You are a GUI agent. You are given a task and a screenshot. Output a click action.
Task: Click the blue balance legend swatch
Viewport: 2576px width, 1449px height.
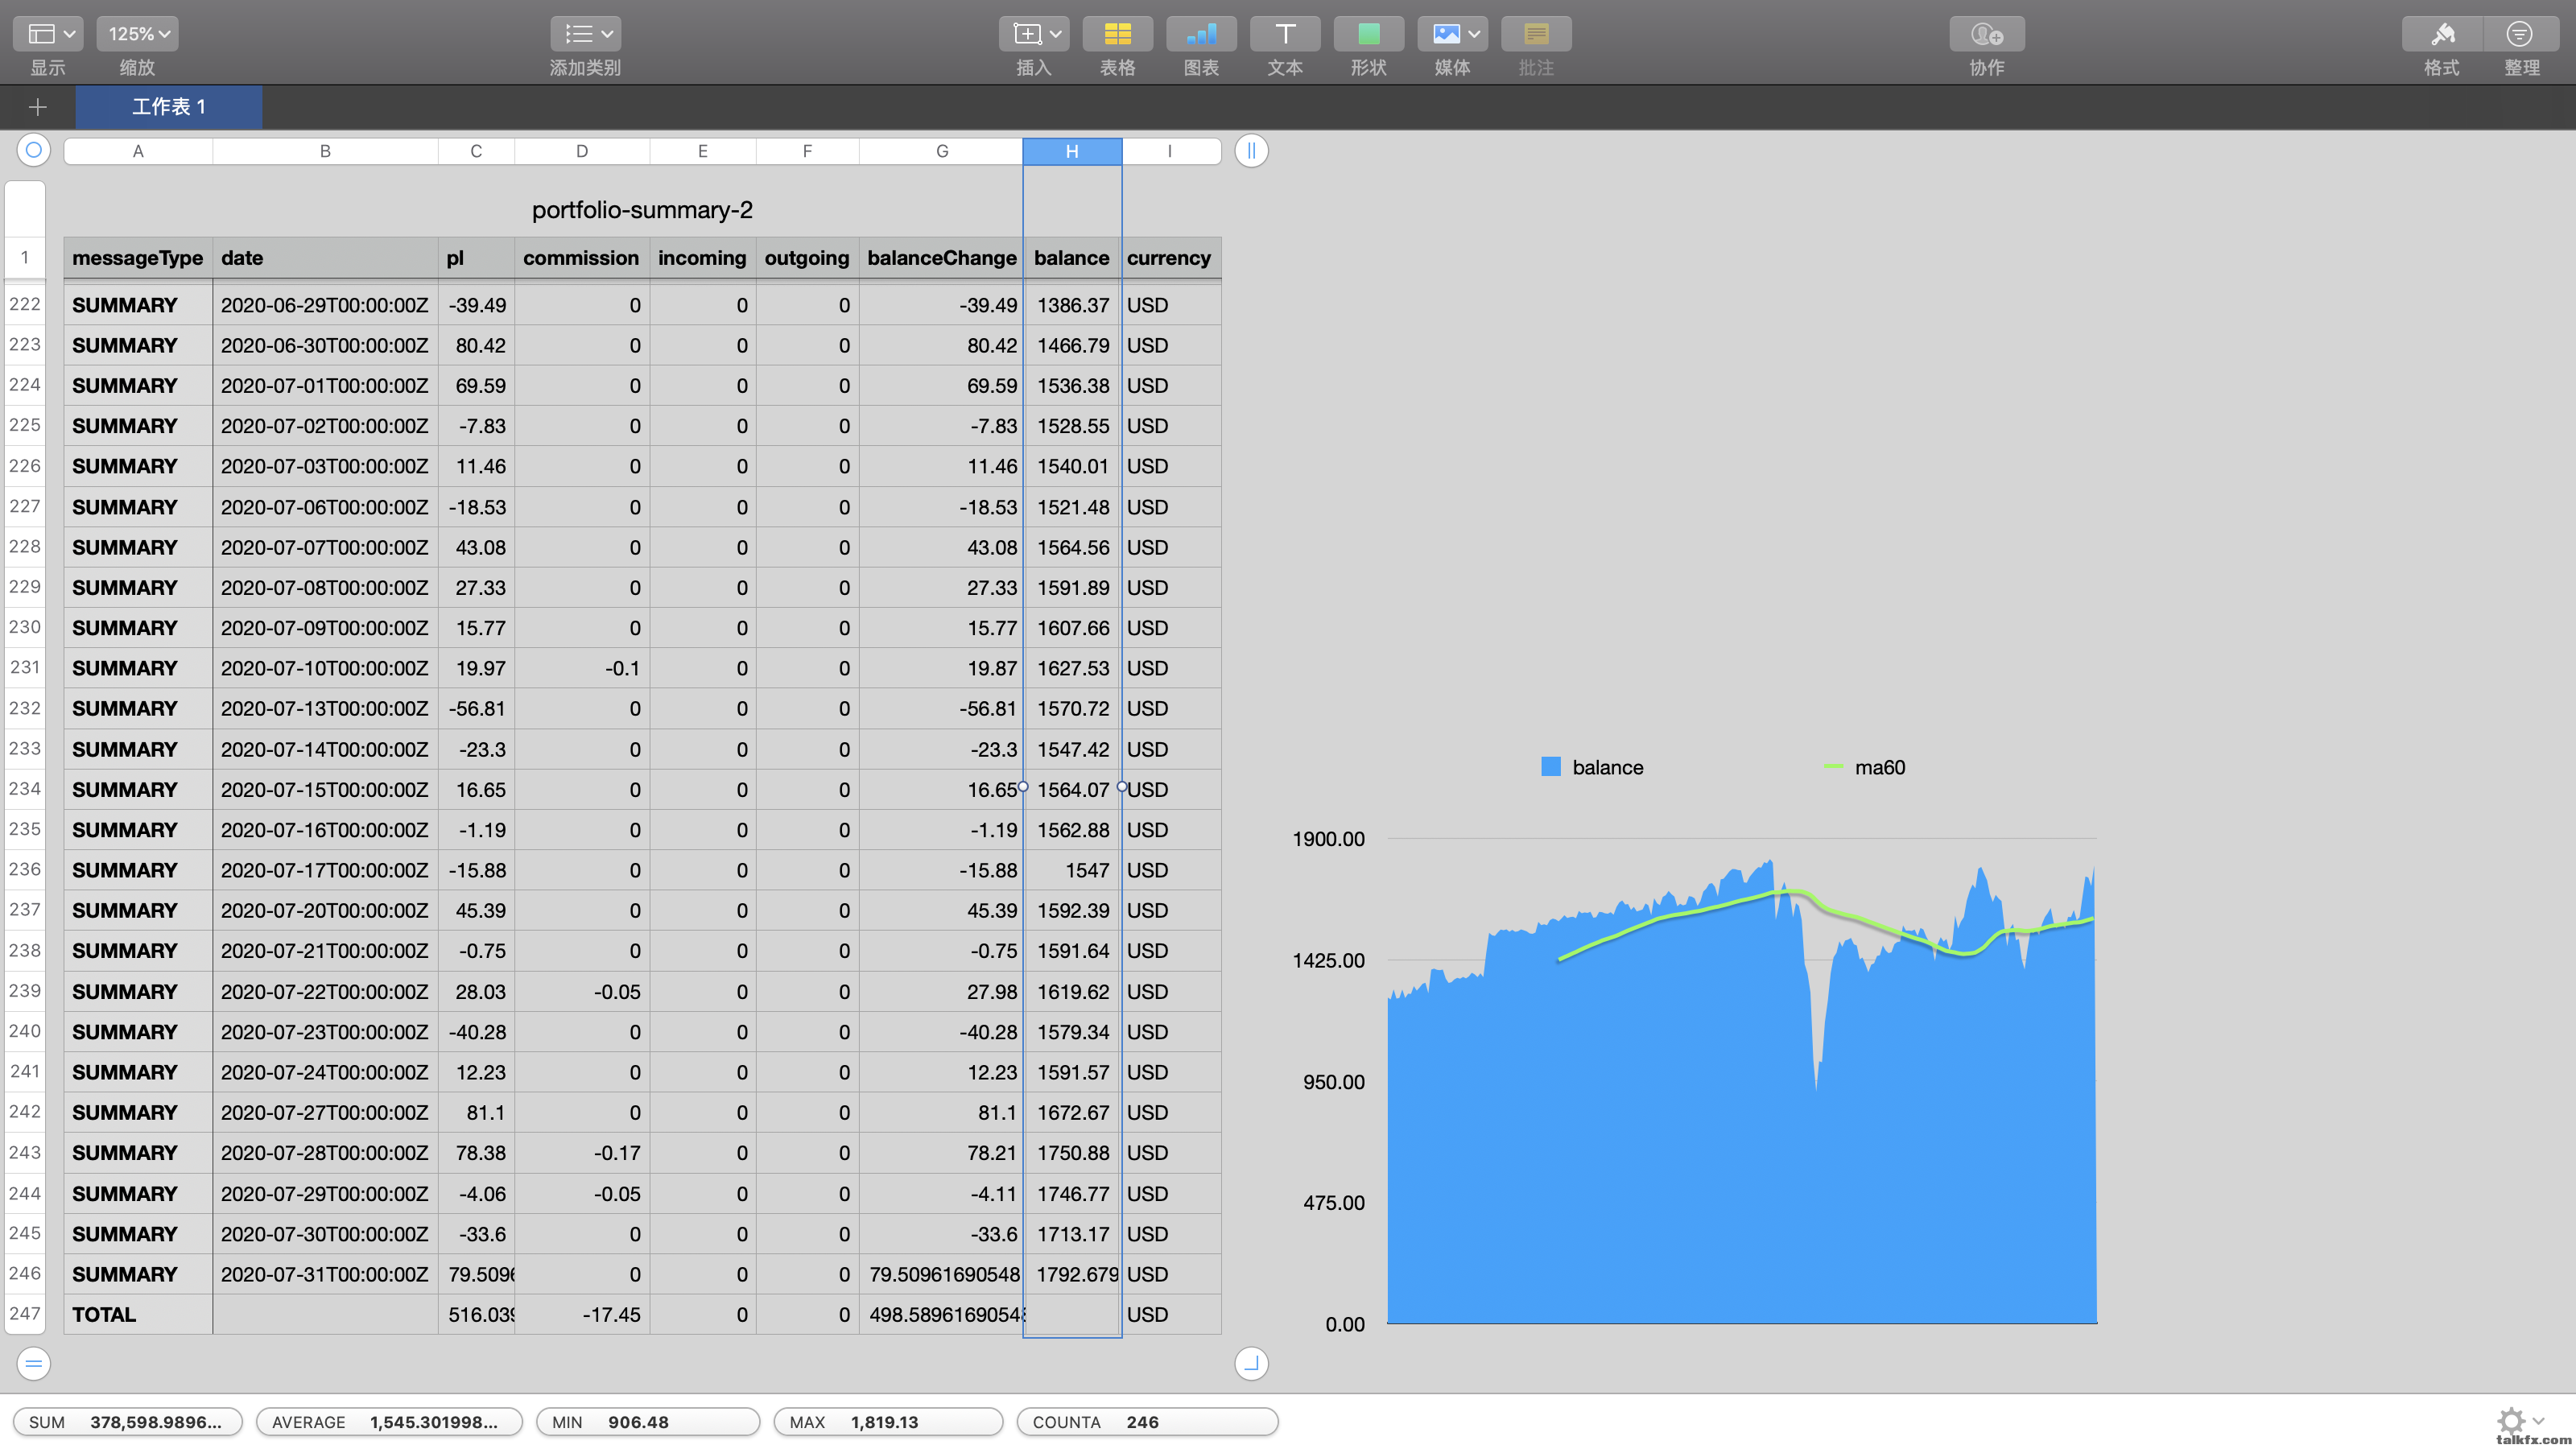coord(1551,767)
